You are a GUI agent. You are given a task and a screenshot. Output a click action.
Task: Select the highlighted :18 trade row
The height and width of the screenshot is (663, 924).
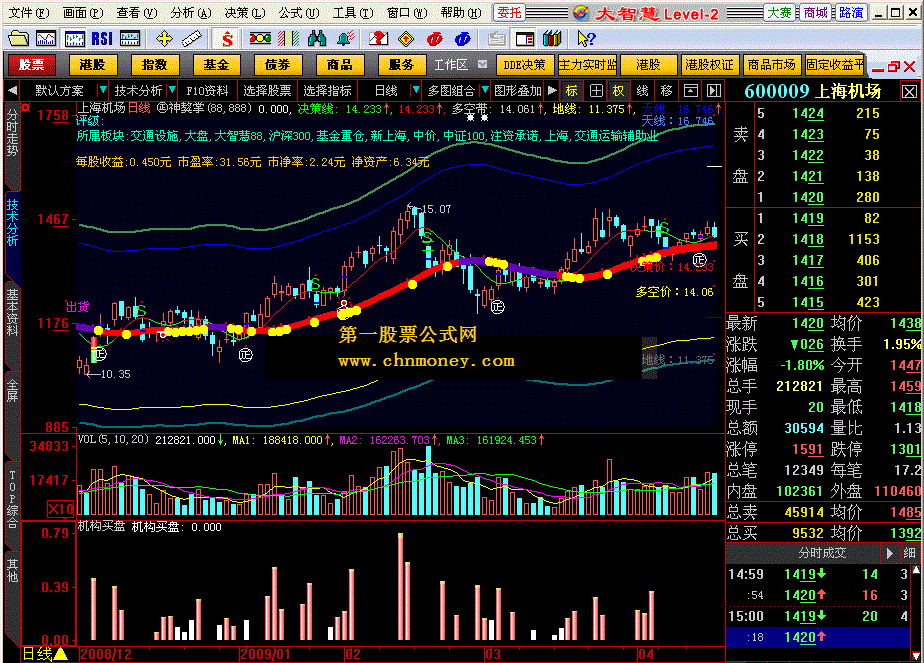[818, 638]
